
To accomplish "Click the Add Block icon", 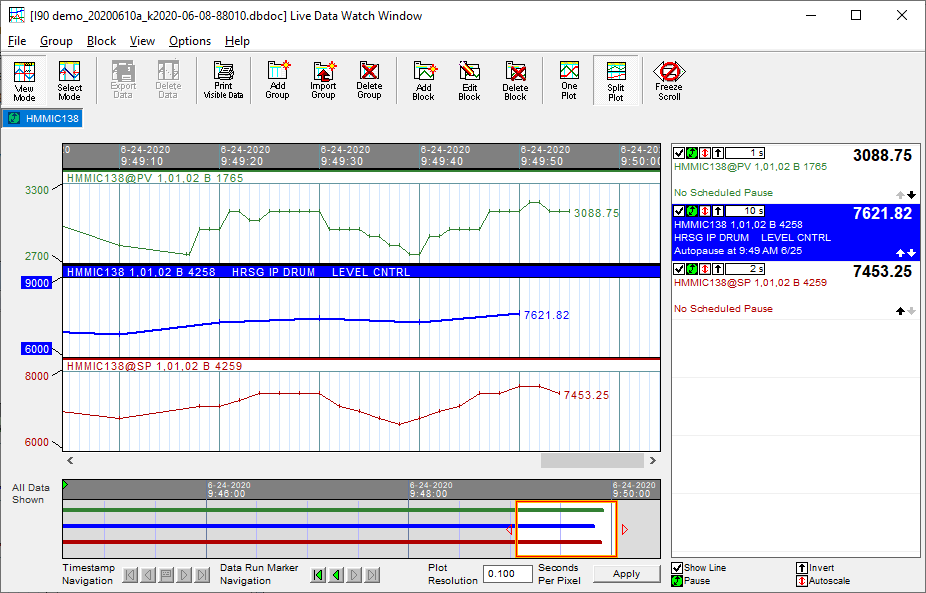I will point(423,80).
